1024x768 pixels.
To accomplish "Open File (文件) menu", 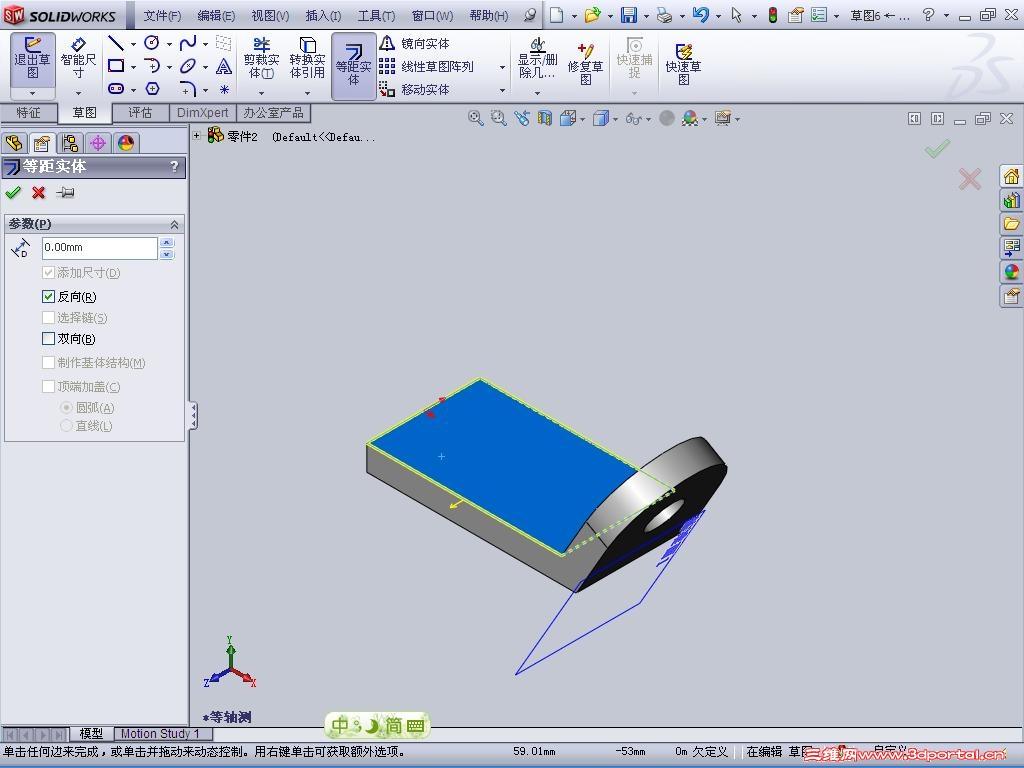I will (x=161, y=16).
